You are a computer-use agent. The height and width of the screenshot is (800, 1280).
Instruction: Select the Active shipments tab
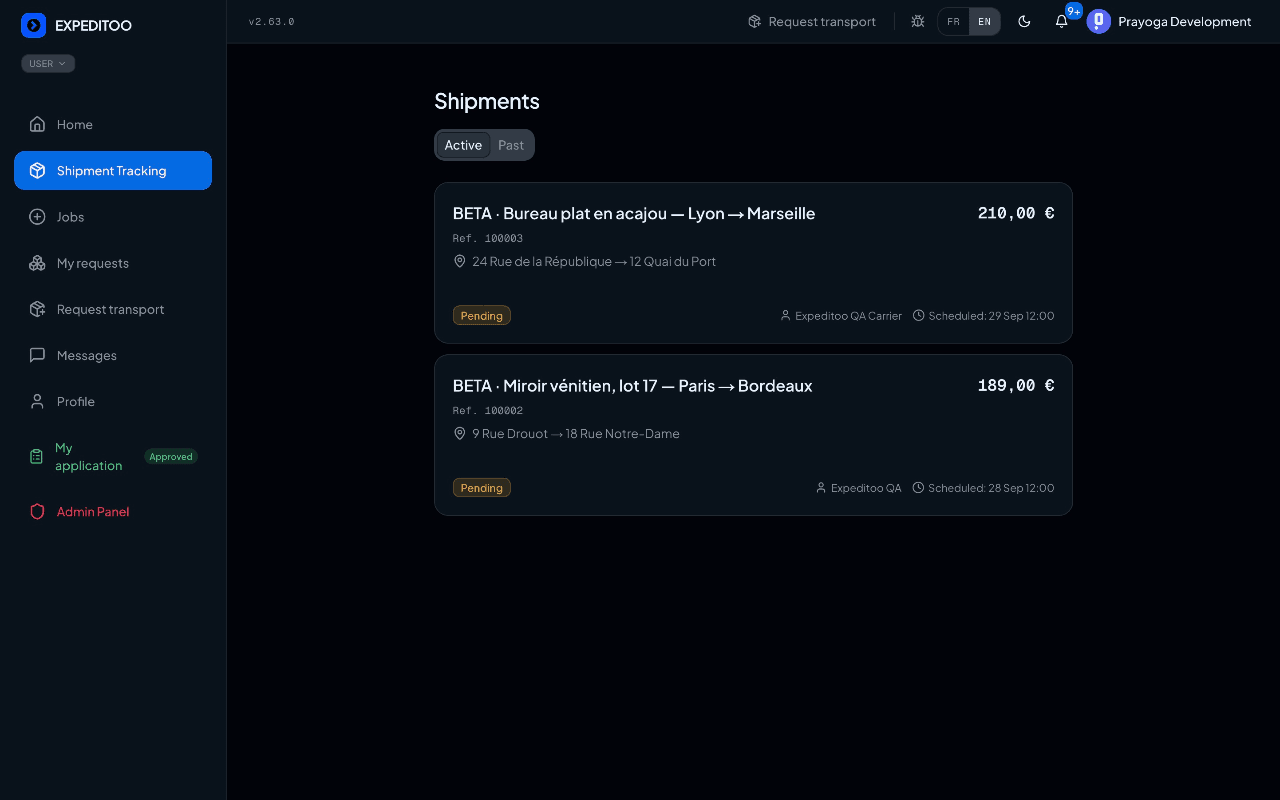click(x=463, y=145)
